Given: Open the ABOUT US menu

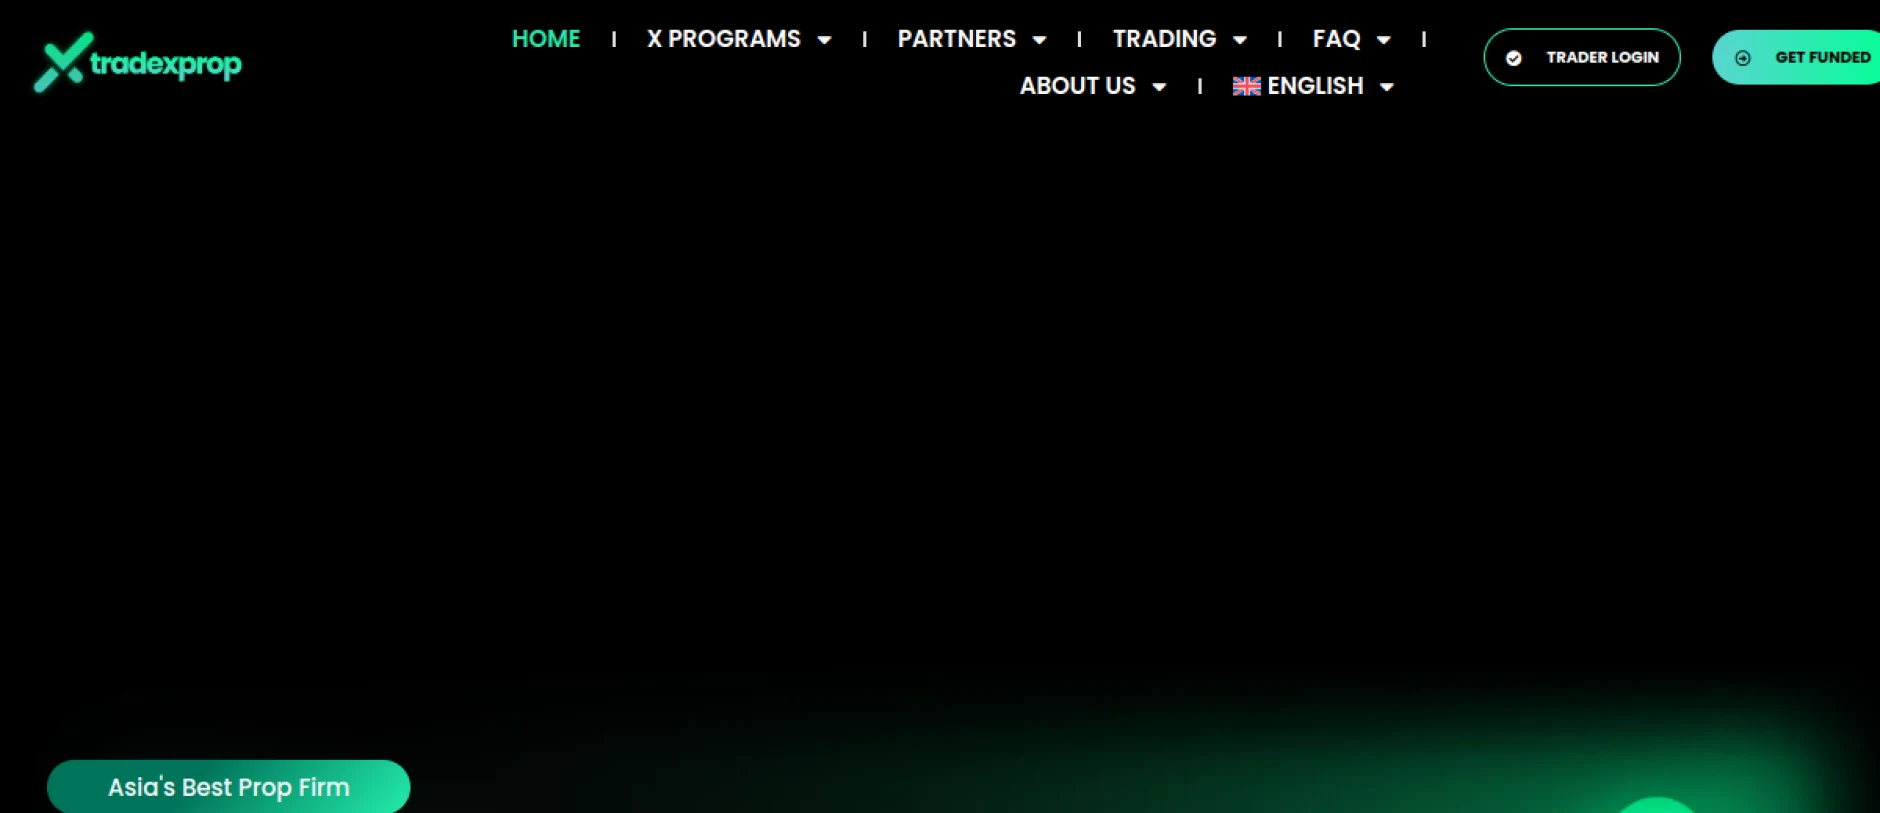Looking at the screenshot, I should [x=1078, y=86].
